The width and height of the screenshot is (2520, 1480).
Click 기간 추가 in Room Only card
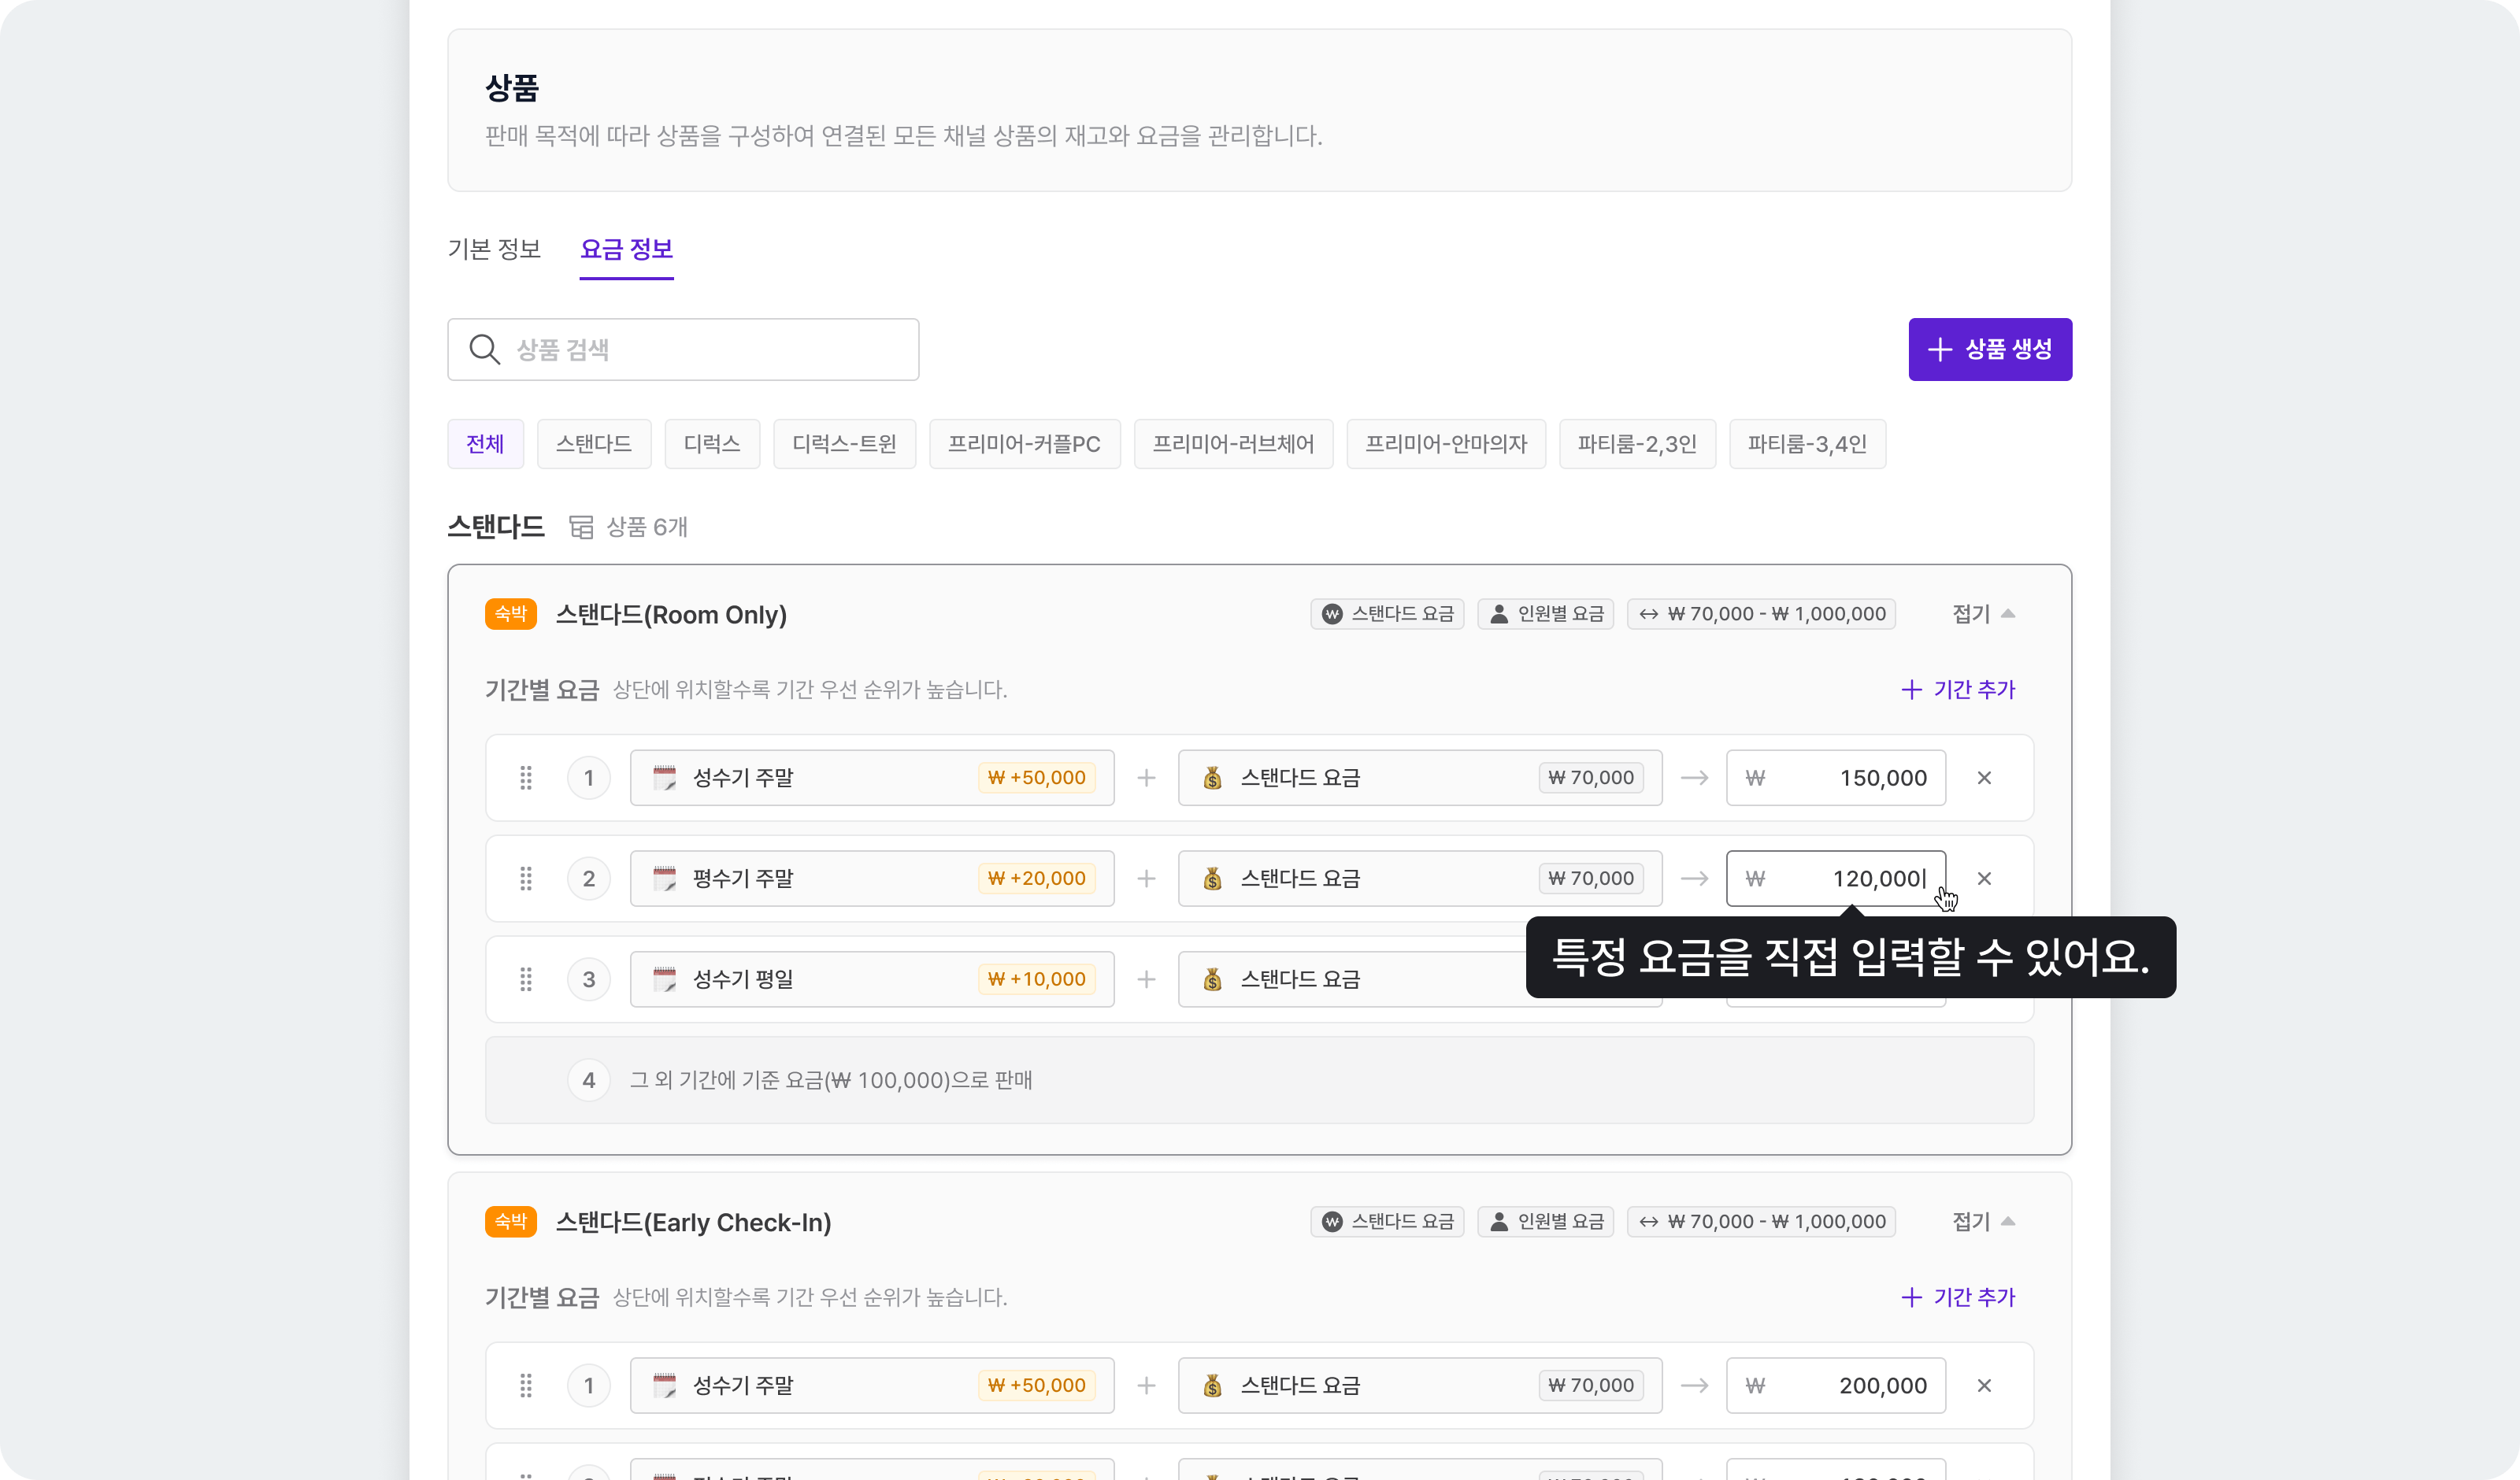(1958, 689)
